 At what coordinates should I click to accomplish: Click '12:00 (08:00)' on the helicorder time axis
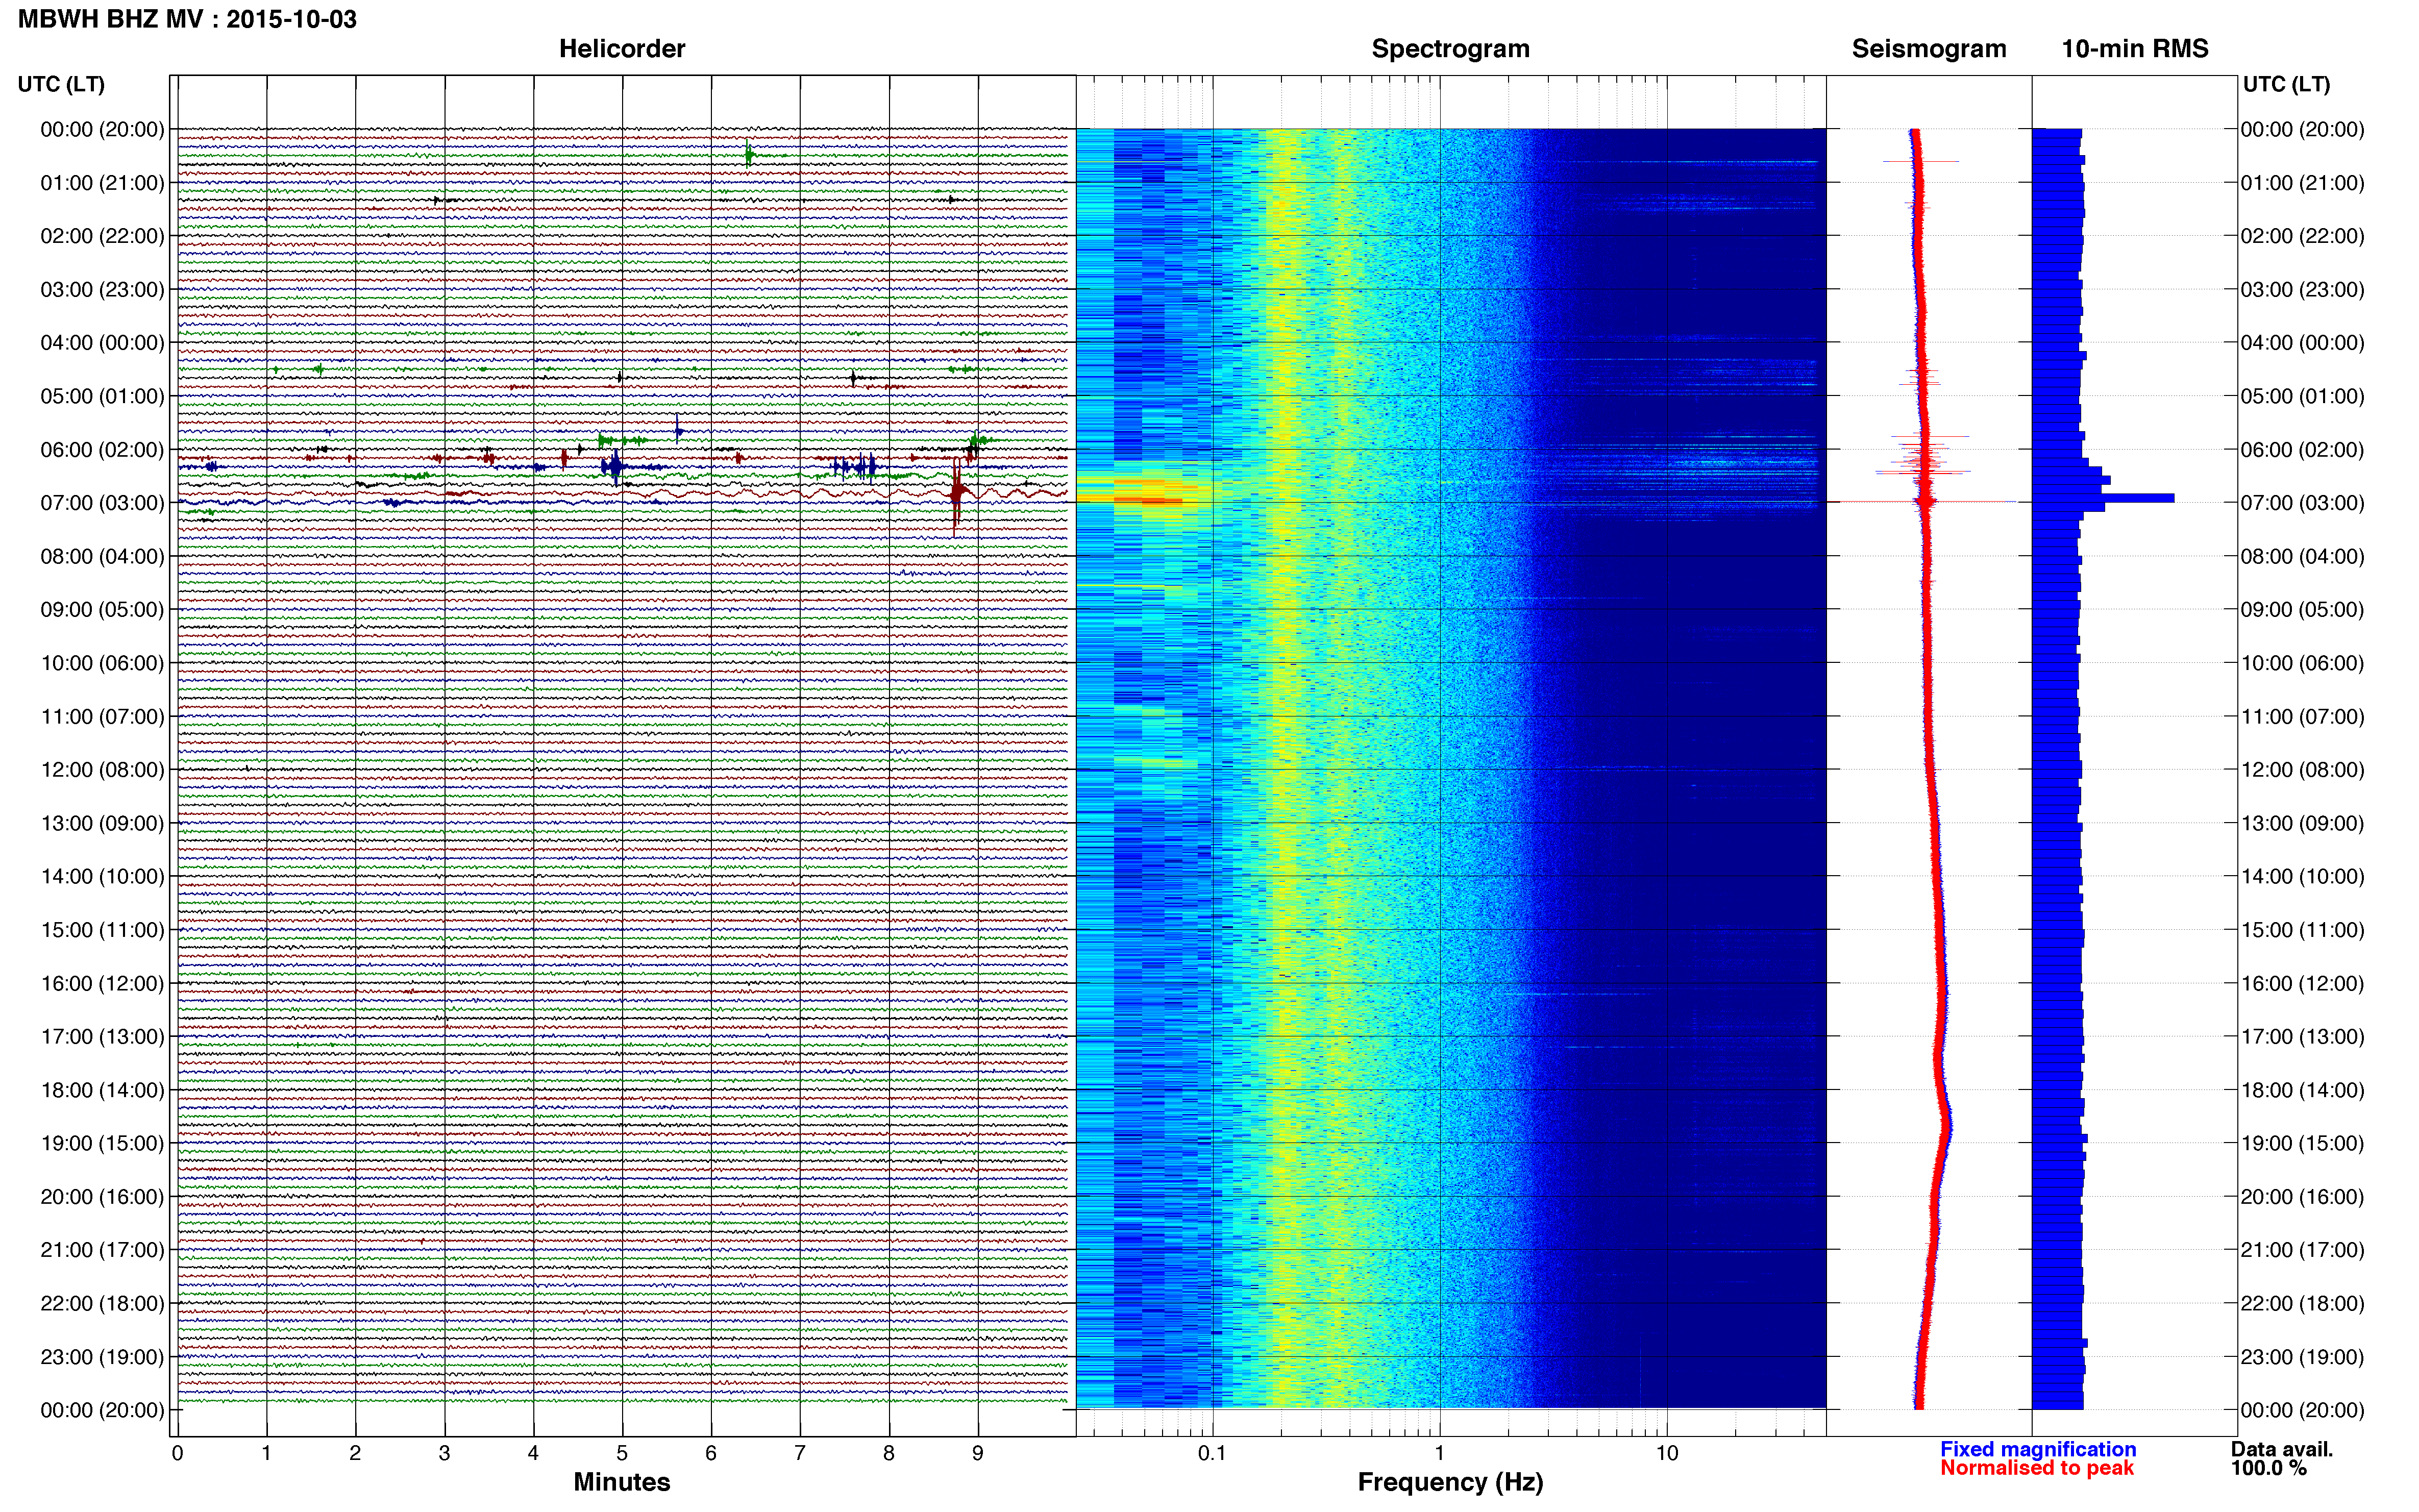click(x=102, y=770)
